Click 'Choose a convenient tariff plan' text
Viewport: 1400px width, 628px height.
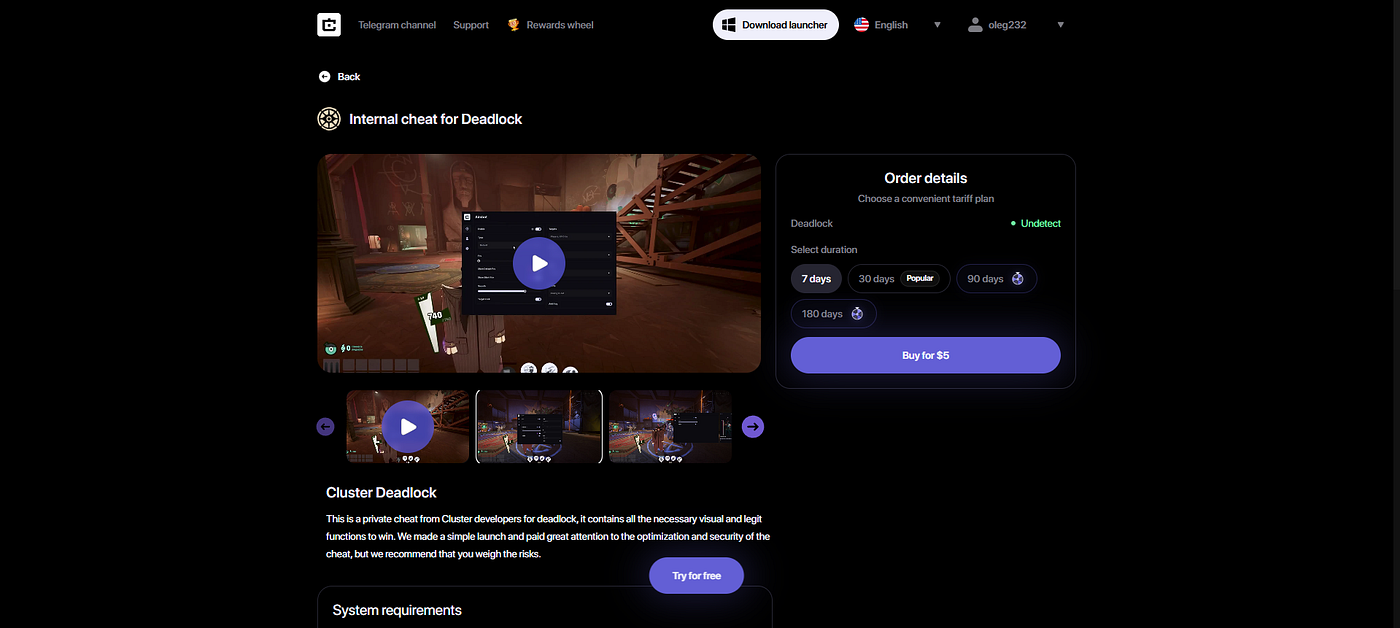[x=926, y=199]
